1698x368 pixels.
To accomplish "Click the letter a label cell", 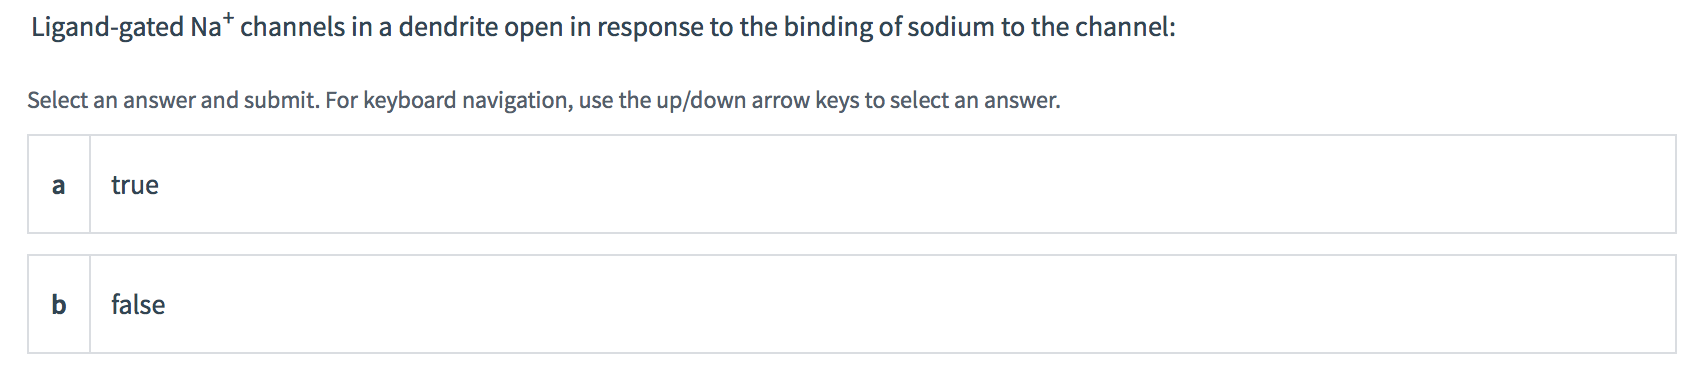I will [x=59, y=184].
